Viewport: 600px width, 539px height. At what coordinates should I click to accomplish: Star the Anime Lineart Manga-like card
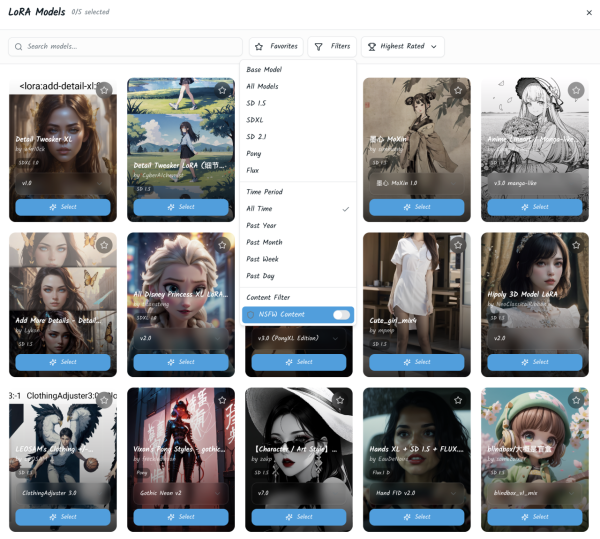(576, 90)
